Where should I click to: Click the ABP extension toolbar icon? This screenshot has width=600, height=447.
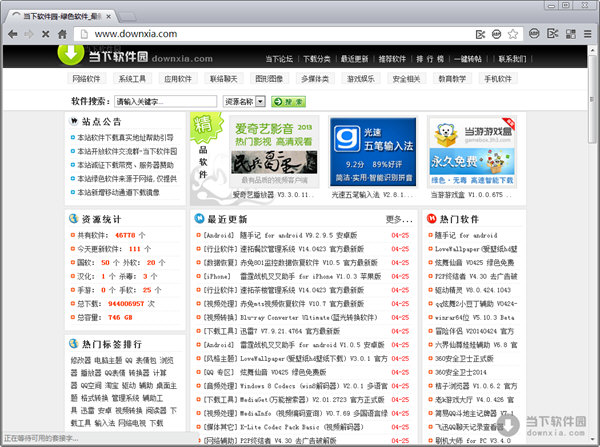click(534, 34)
